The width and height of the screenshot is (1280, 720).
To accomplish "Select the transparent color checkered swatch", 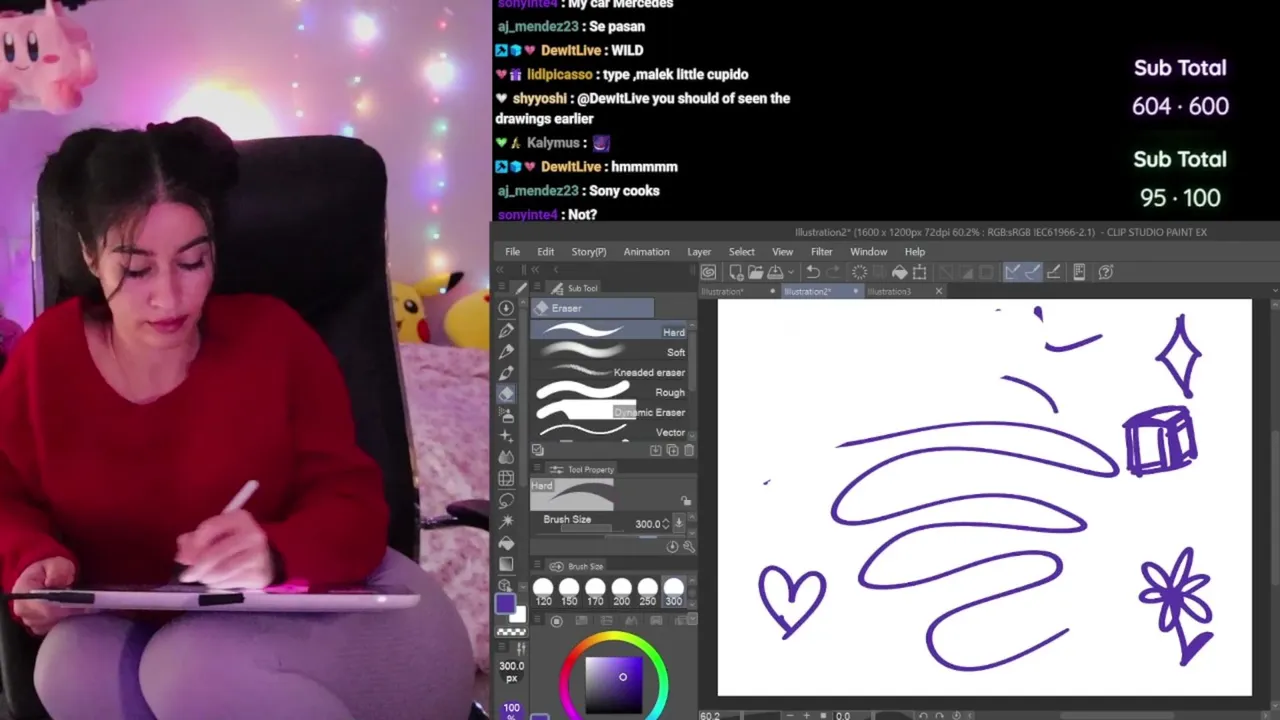I will tap(511, 632).
